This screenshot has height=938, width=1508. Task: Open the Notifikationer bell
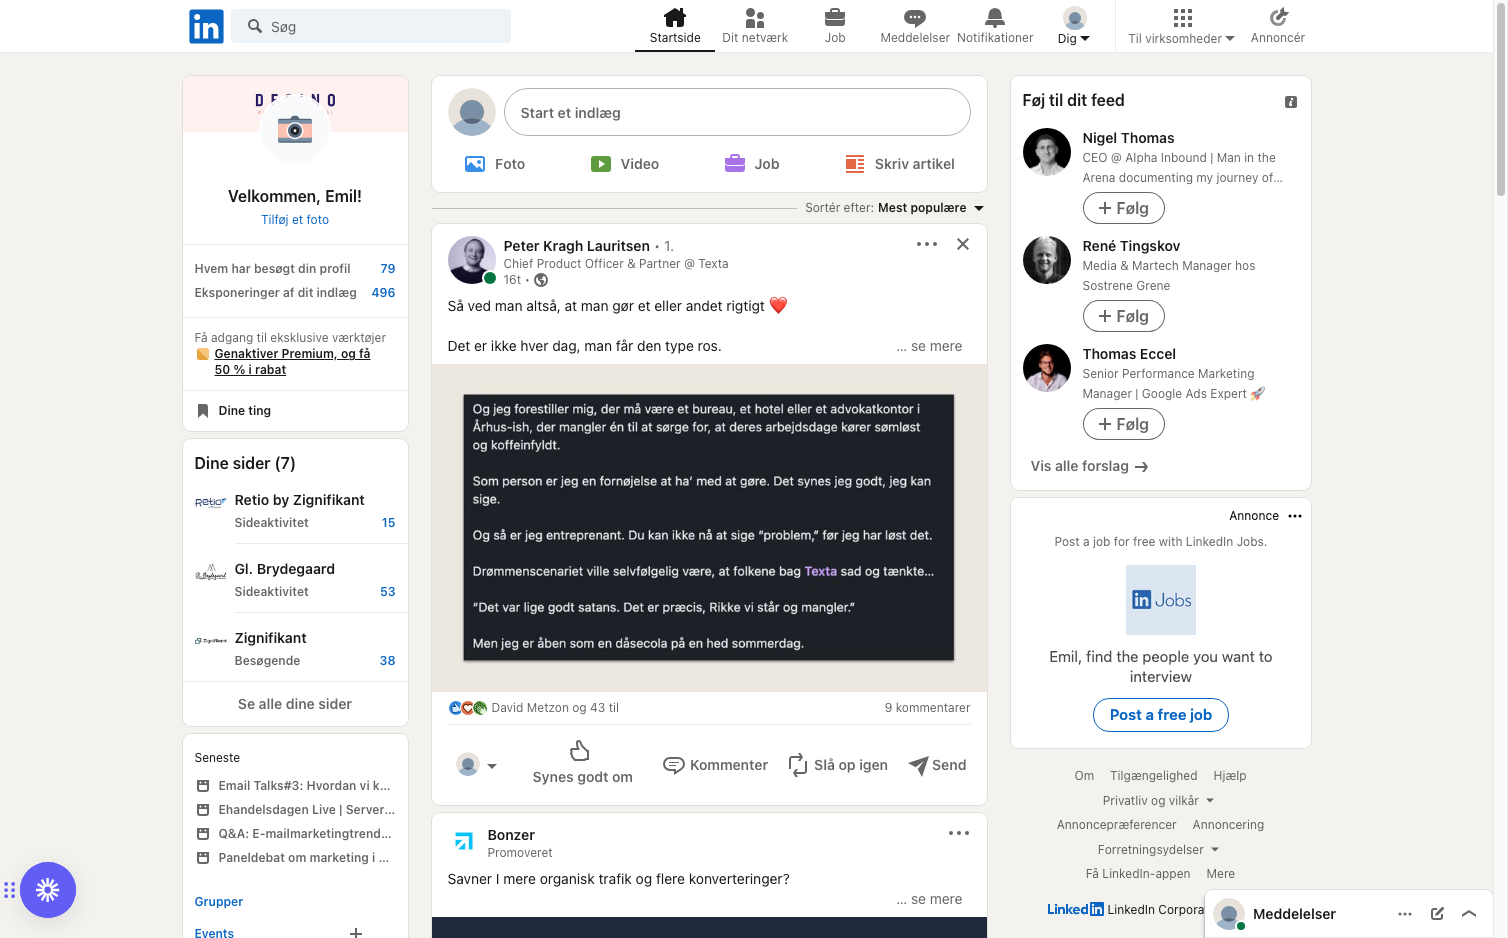[995, 26]
